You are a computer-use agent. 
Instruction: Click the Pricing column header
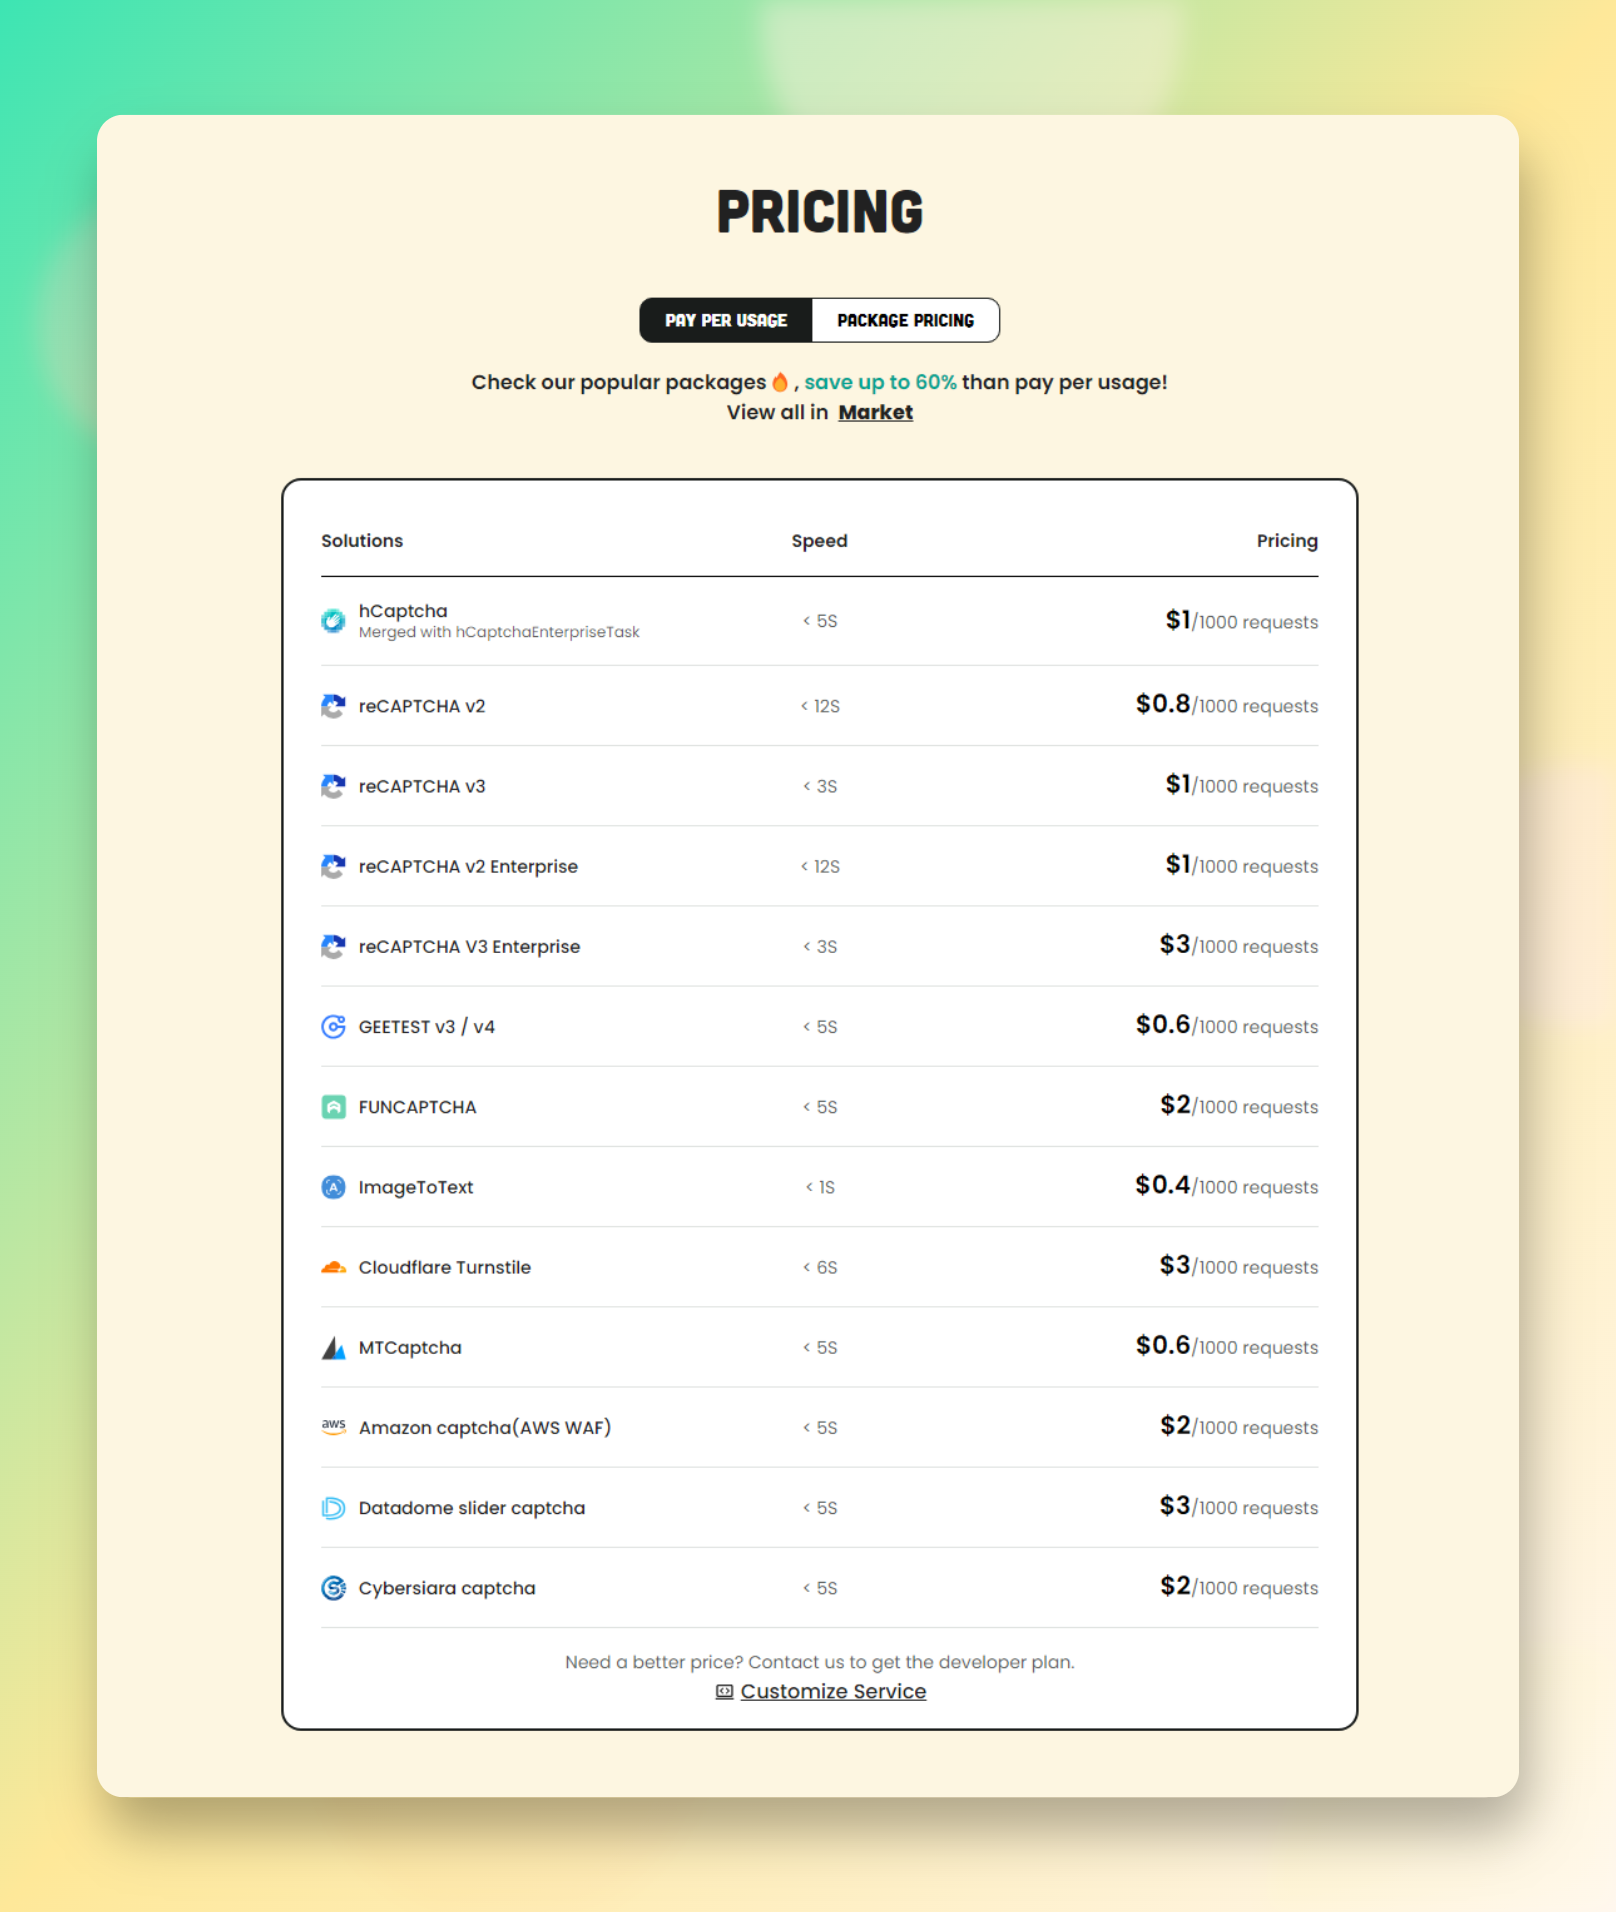(x=1287, y=540)
